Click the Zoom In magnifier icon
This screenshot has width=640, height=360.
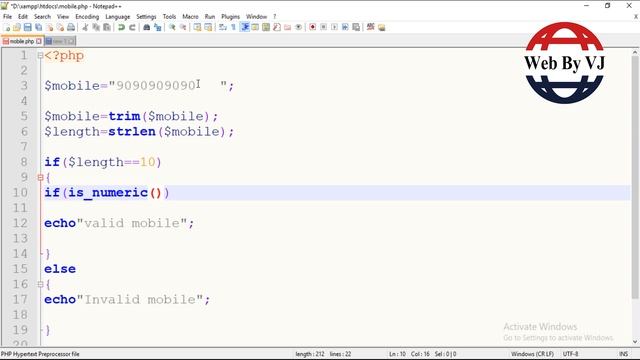pyautogui.click(x=172, y=27)
